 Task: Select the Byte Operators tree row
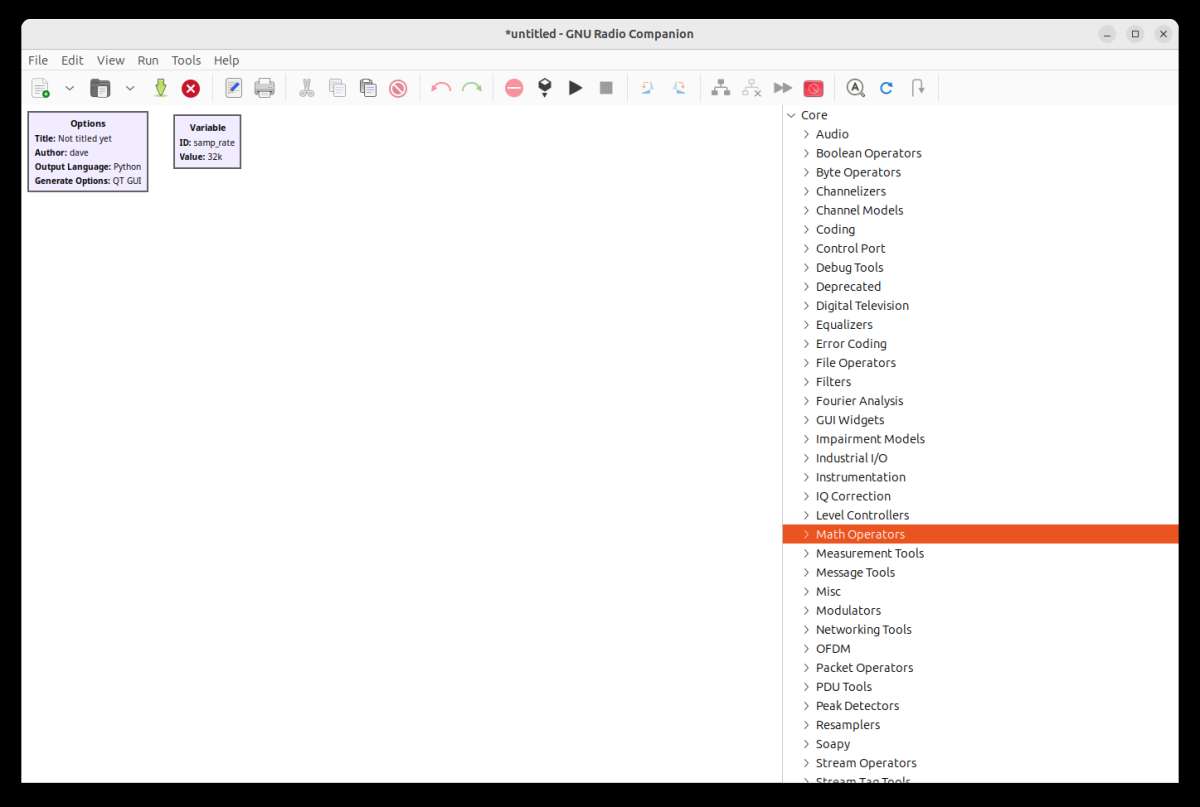tap(980, 172)
